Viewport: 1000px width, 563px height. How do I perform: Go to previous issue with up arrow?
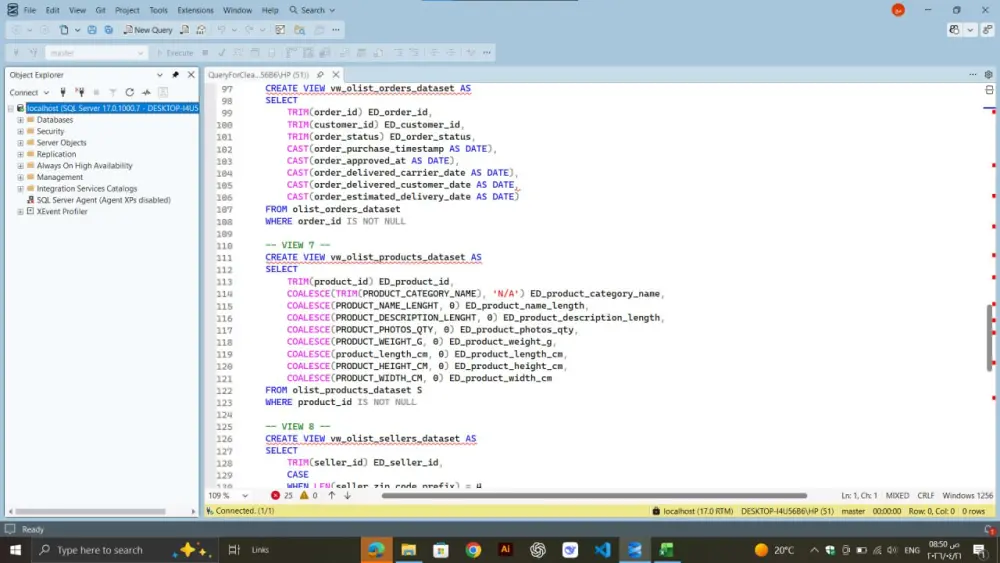click(x=332, y=495)
